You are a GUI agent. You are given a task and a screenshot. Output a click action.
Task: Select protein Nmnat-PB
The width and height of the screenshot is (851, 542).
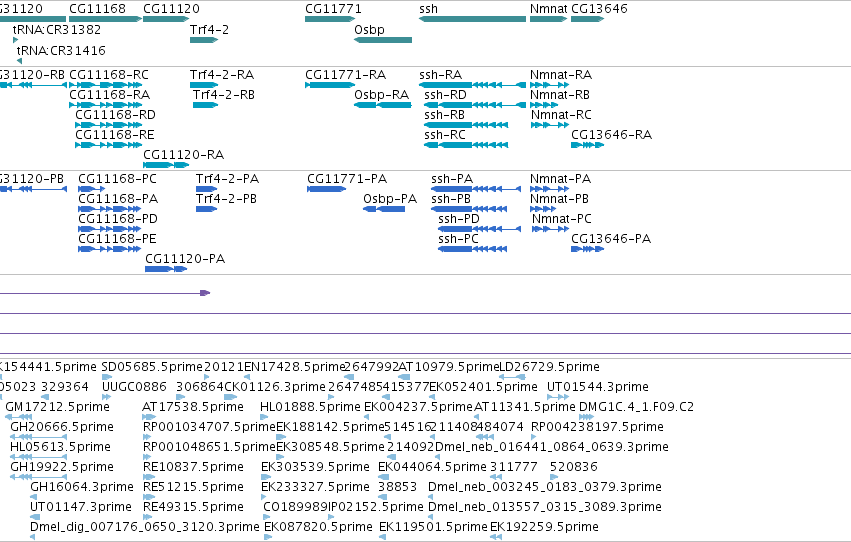[559, 199]
